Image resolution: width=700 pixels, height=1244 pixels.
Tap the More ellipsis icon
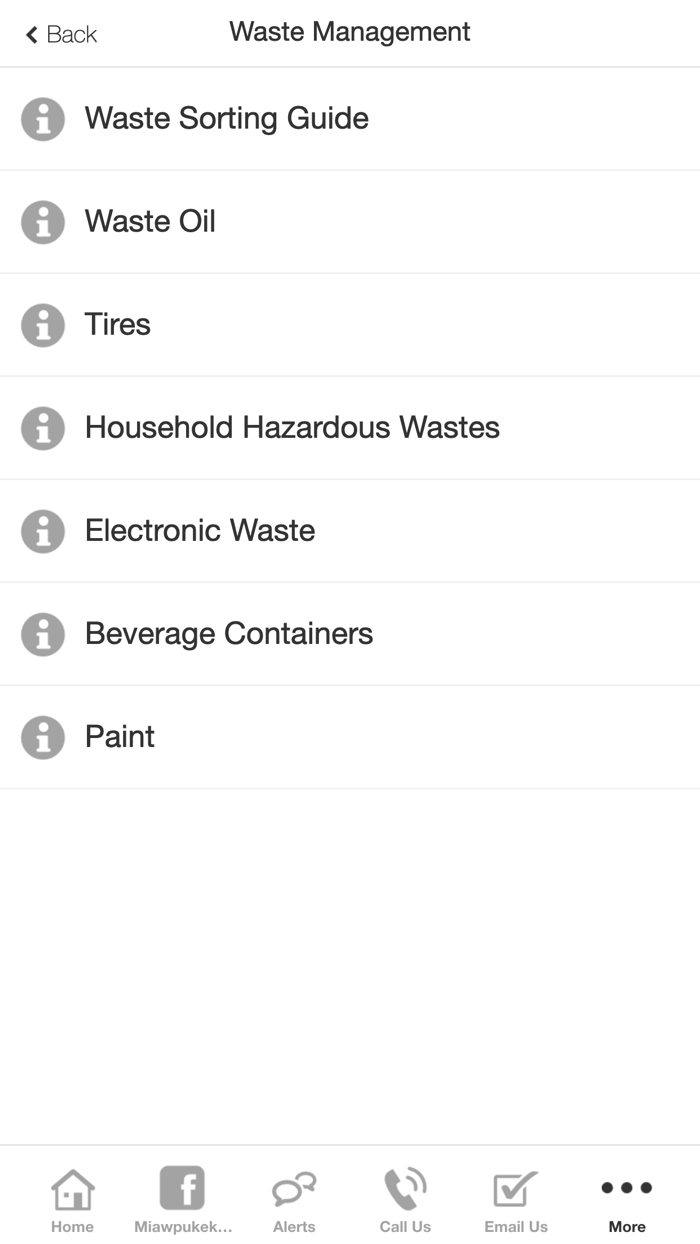click(626, 1188)
